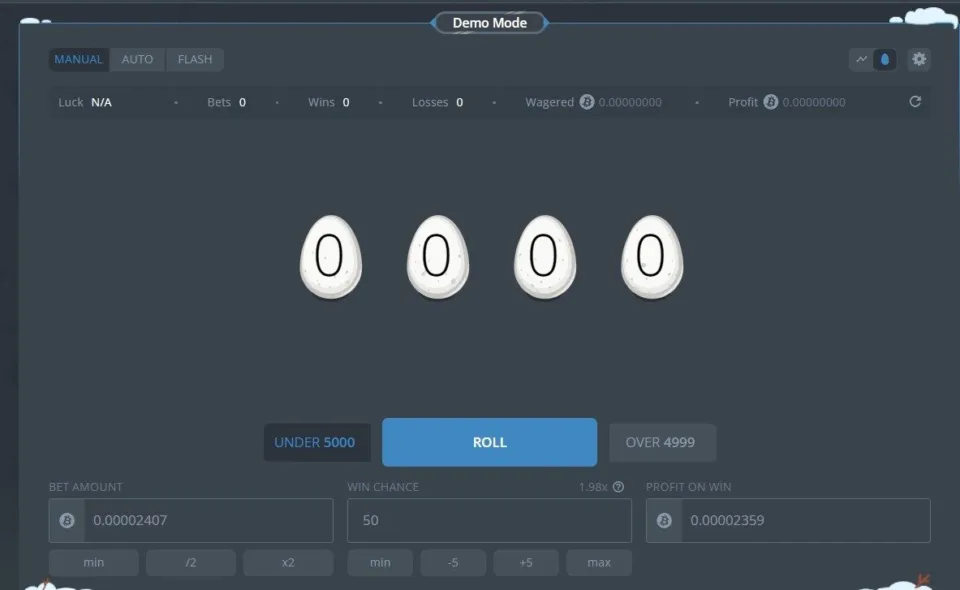Switch to the AUTO tab

[137, 59]
